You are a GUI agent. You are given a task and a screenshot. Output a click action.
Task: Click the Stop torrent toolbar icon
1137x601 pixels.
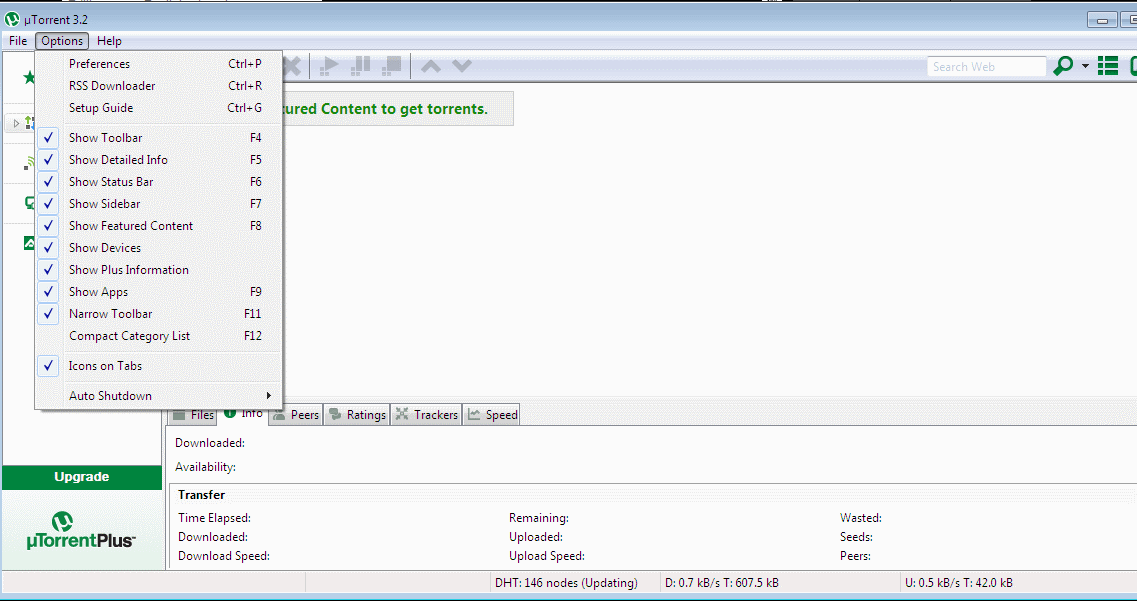[x=392, y=66]
